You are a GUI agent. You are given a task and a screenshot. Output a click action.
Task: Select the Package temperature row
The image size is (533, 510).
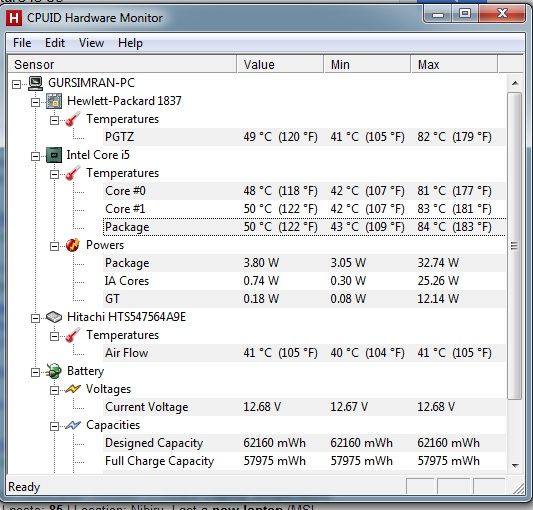point(304,227)
